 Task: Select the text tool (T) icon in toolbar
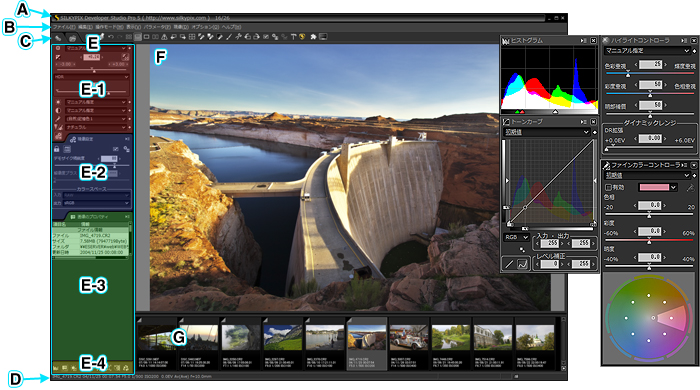click(x=293, y=37)
